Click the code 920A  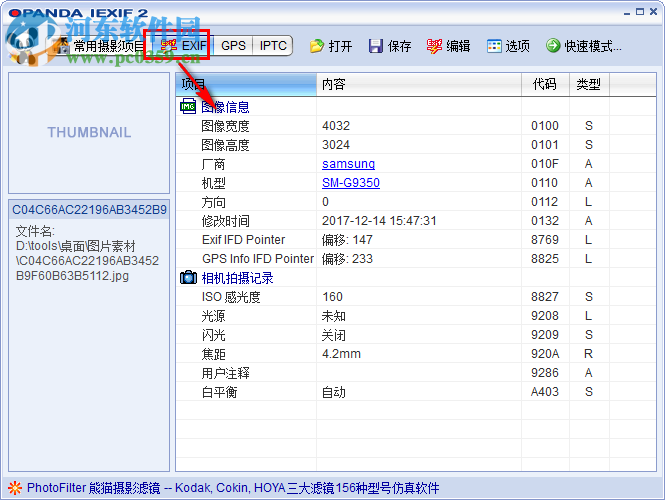click(545, 354)
